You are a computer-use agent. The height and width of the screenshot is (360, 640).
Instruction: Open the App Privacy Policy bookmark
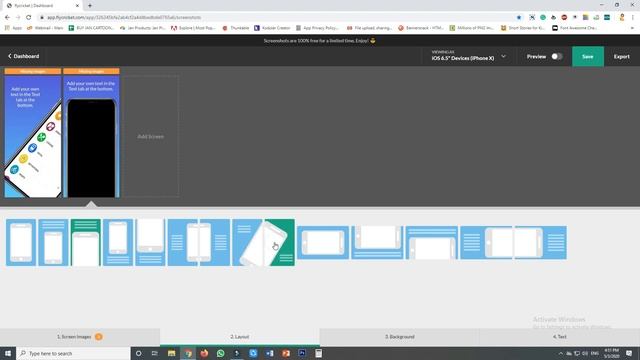pos(318,28)
